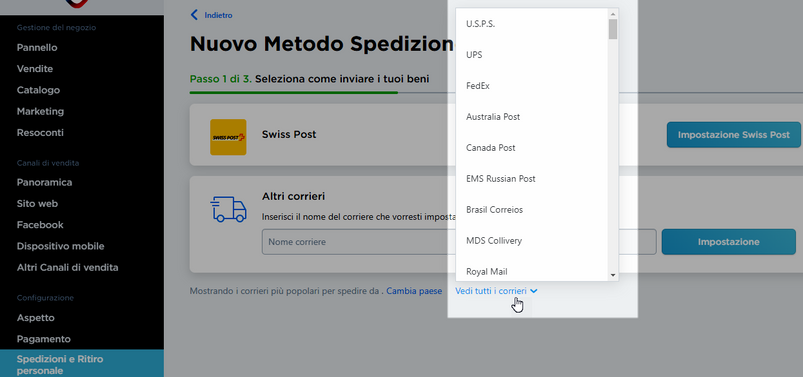Screen dimensions: 803x377
Task: Open Aspetto in the sidebar
Action: pyautogui.click(x=35, y=318)
